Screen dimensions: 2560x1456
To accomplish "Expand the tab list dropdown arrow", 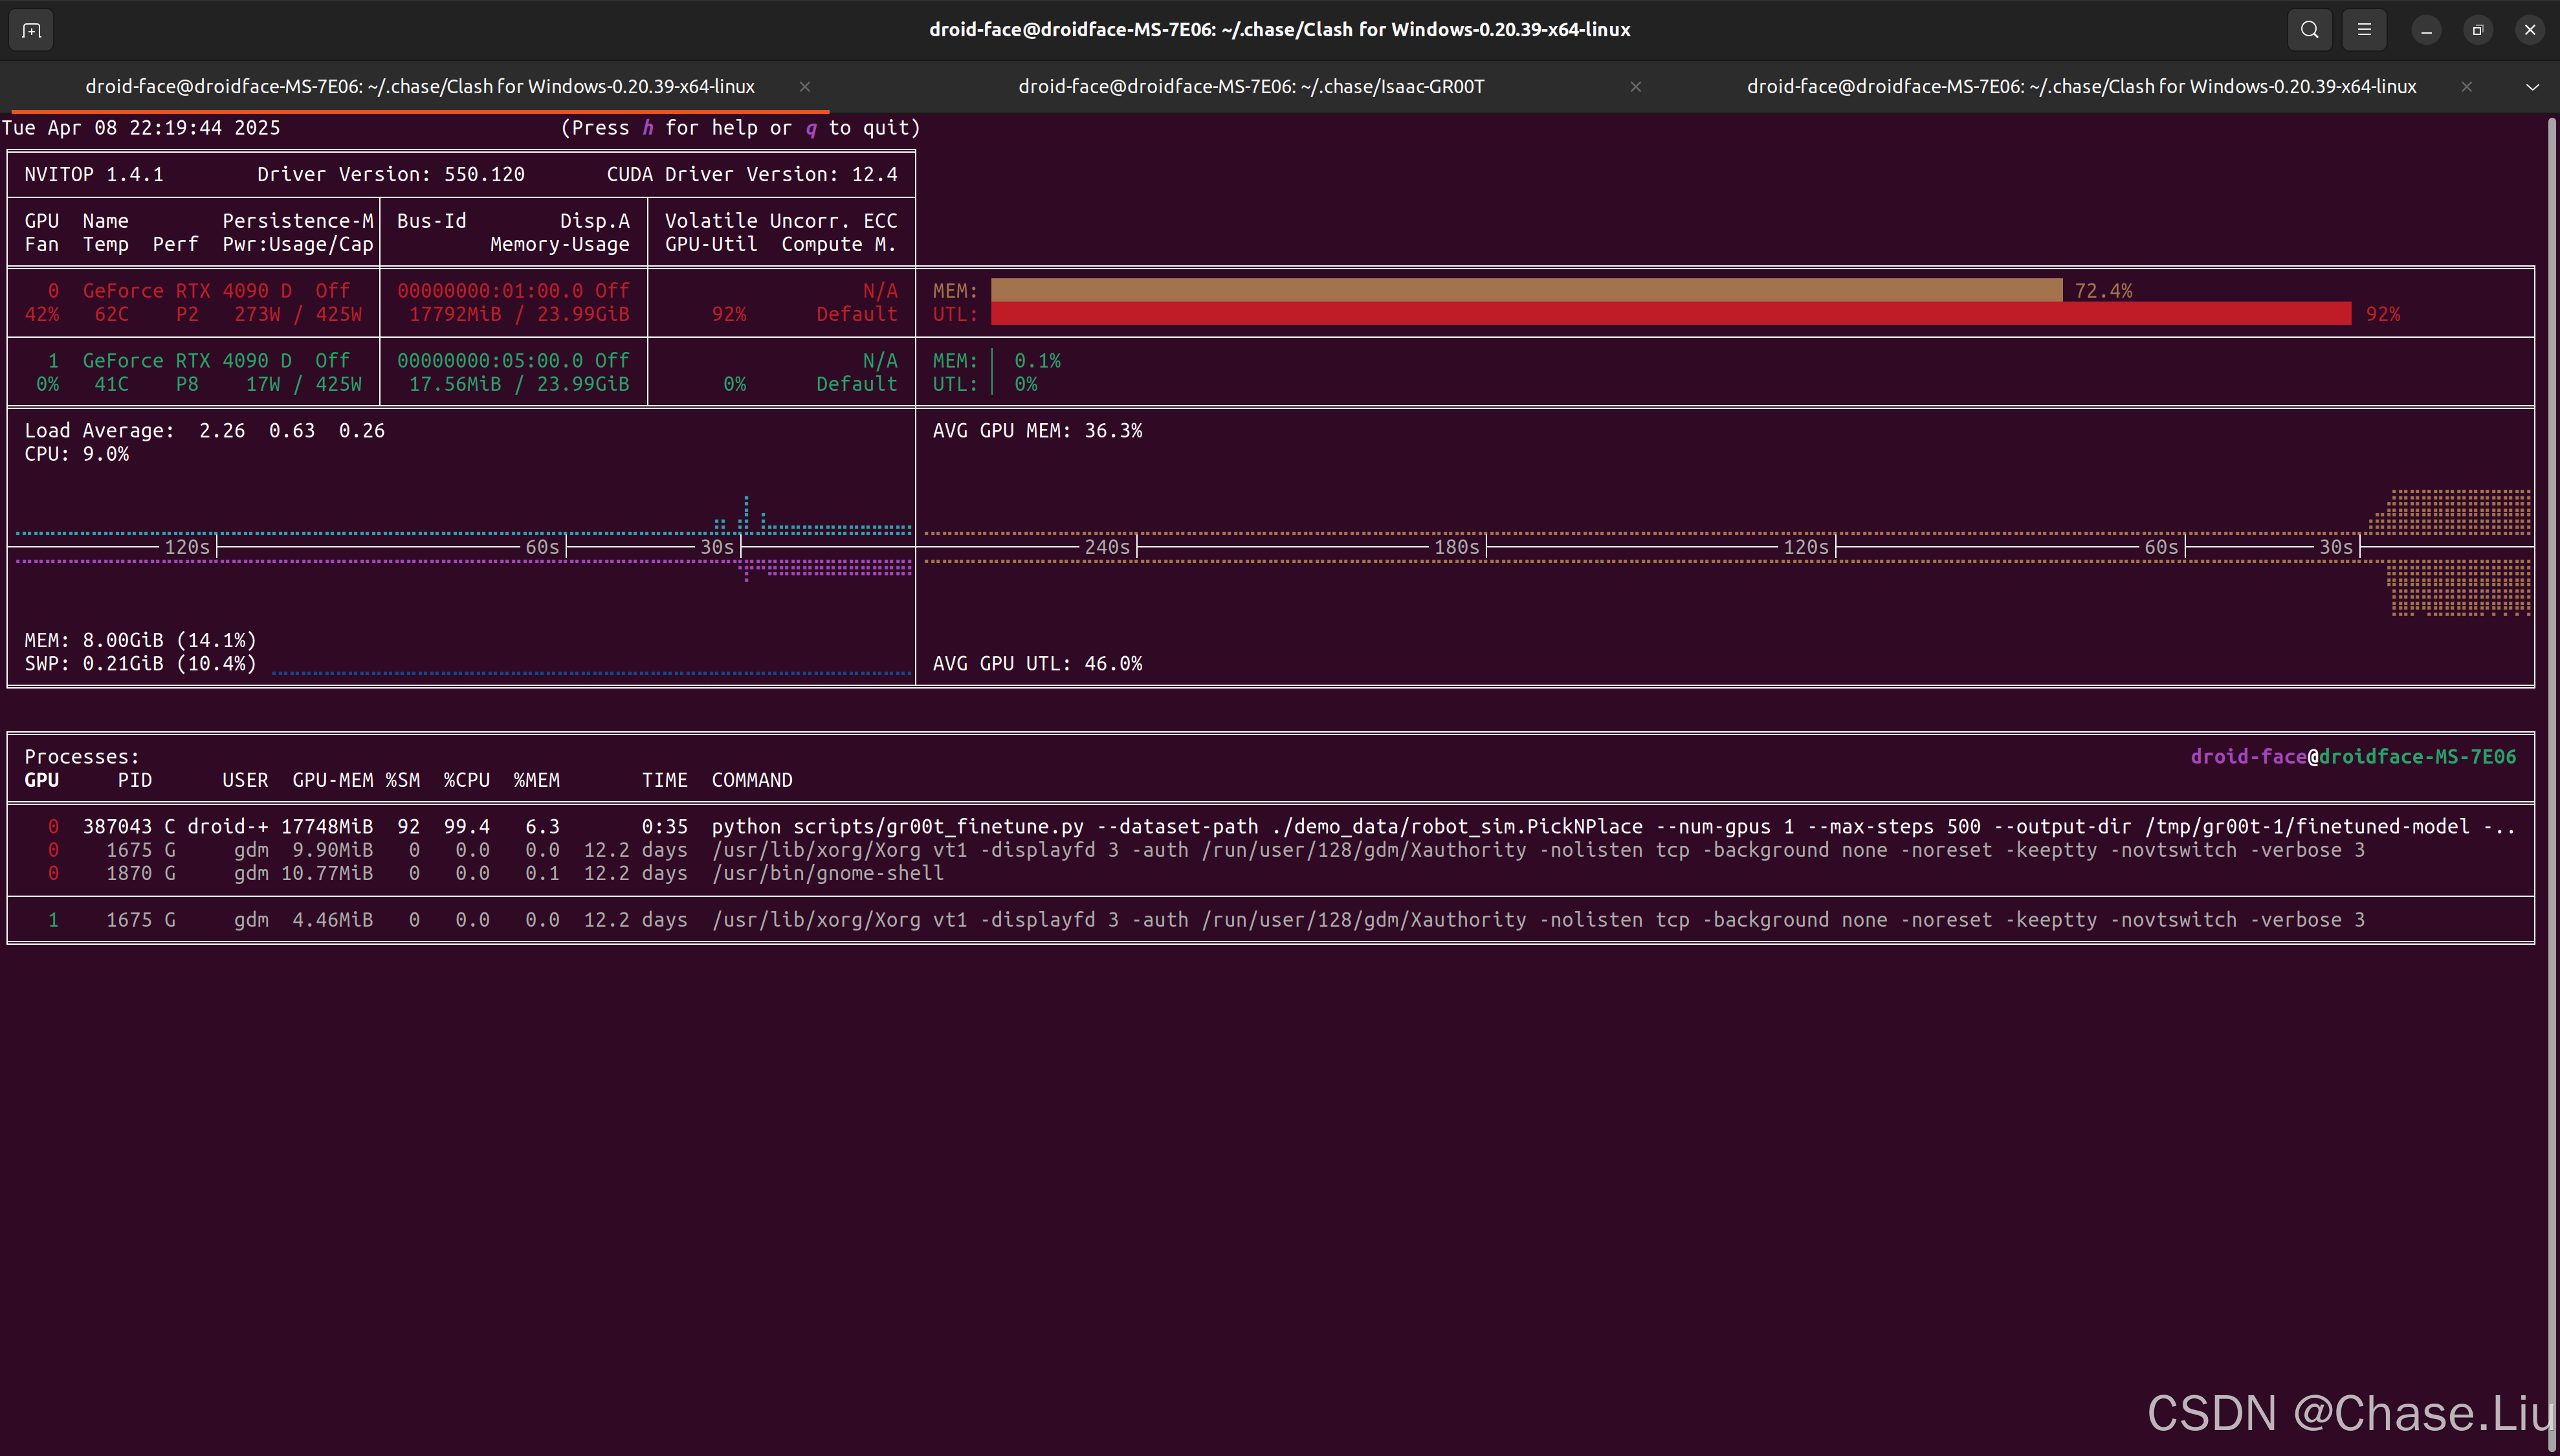I will (2532, 87).
